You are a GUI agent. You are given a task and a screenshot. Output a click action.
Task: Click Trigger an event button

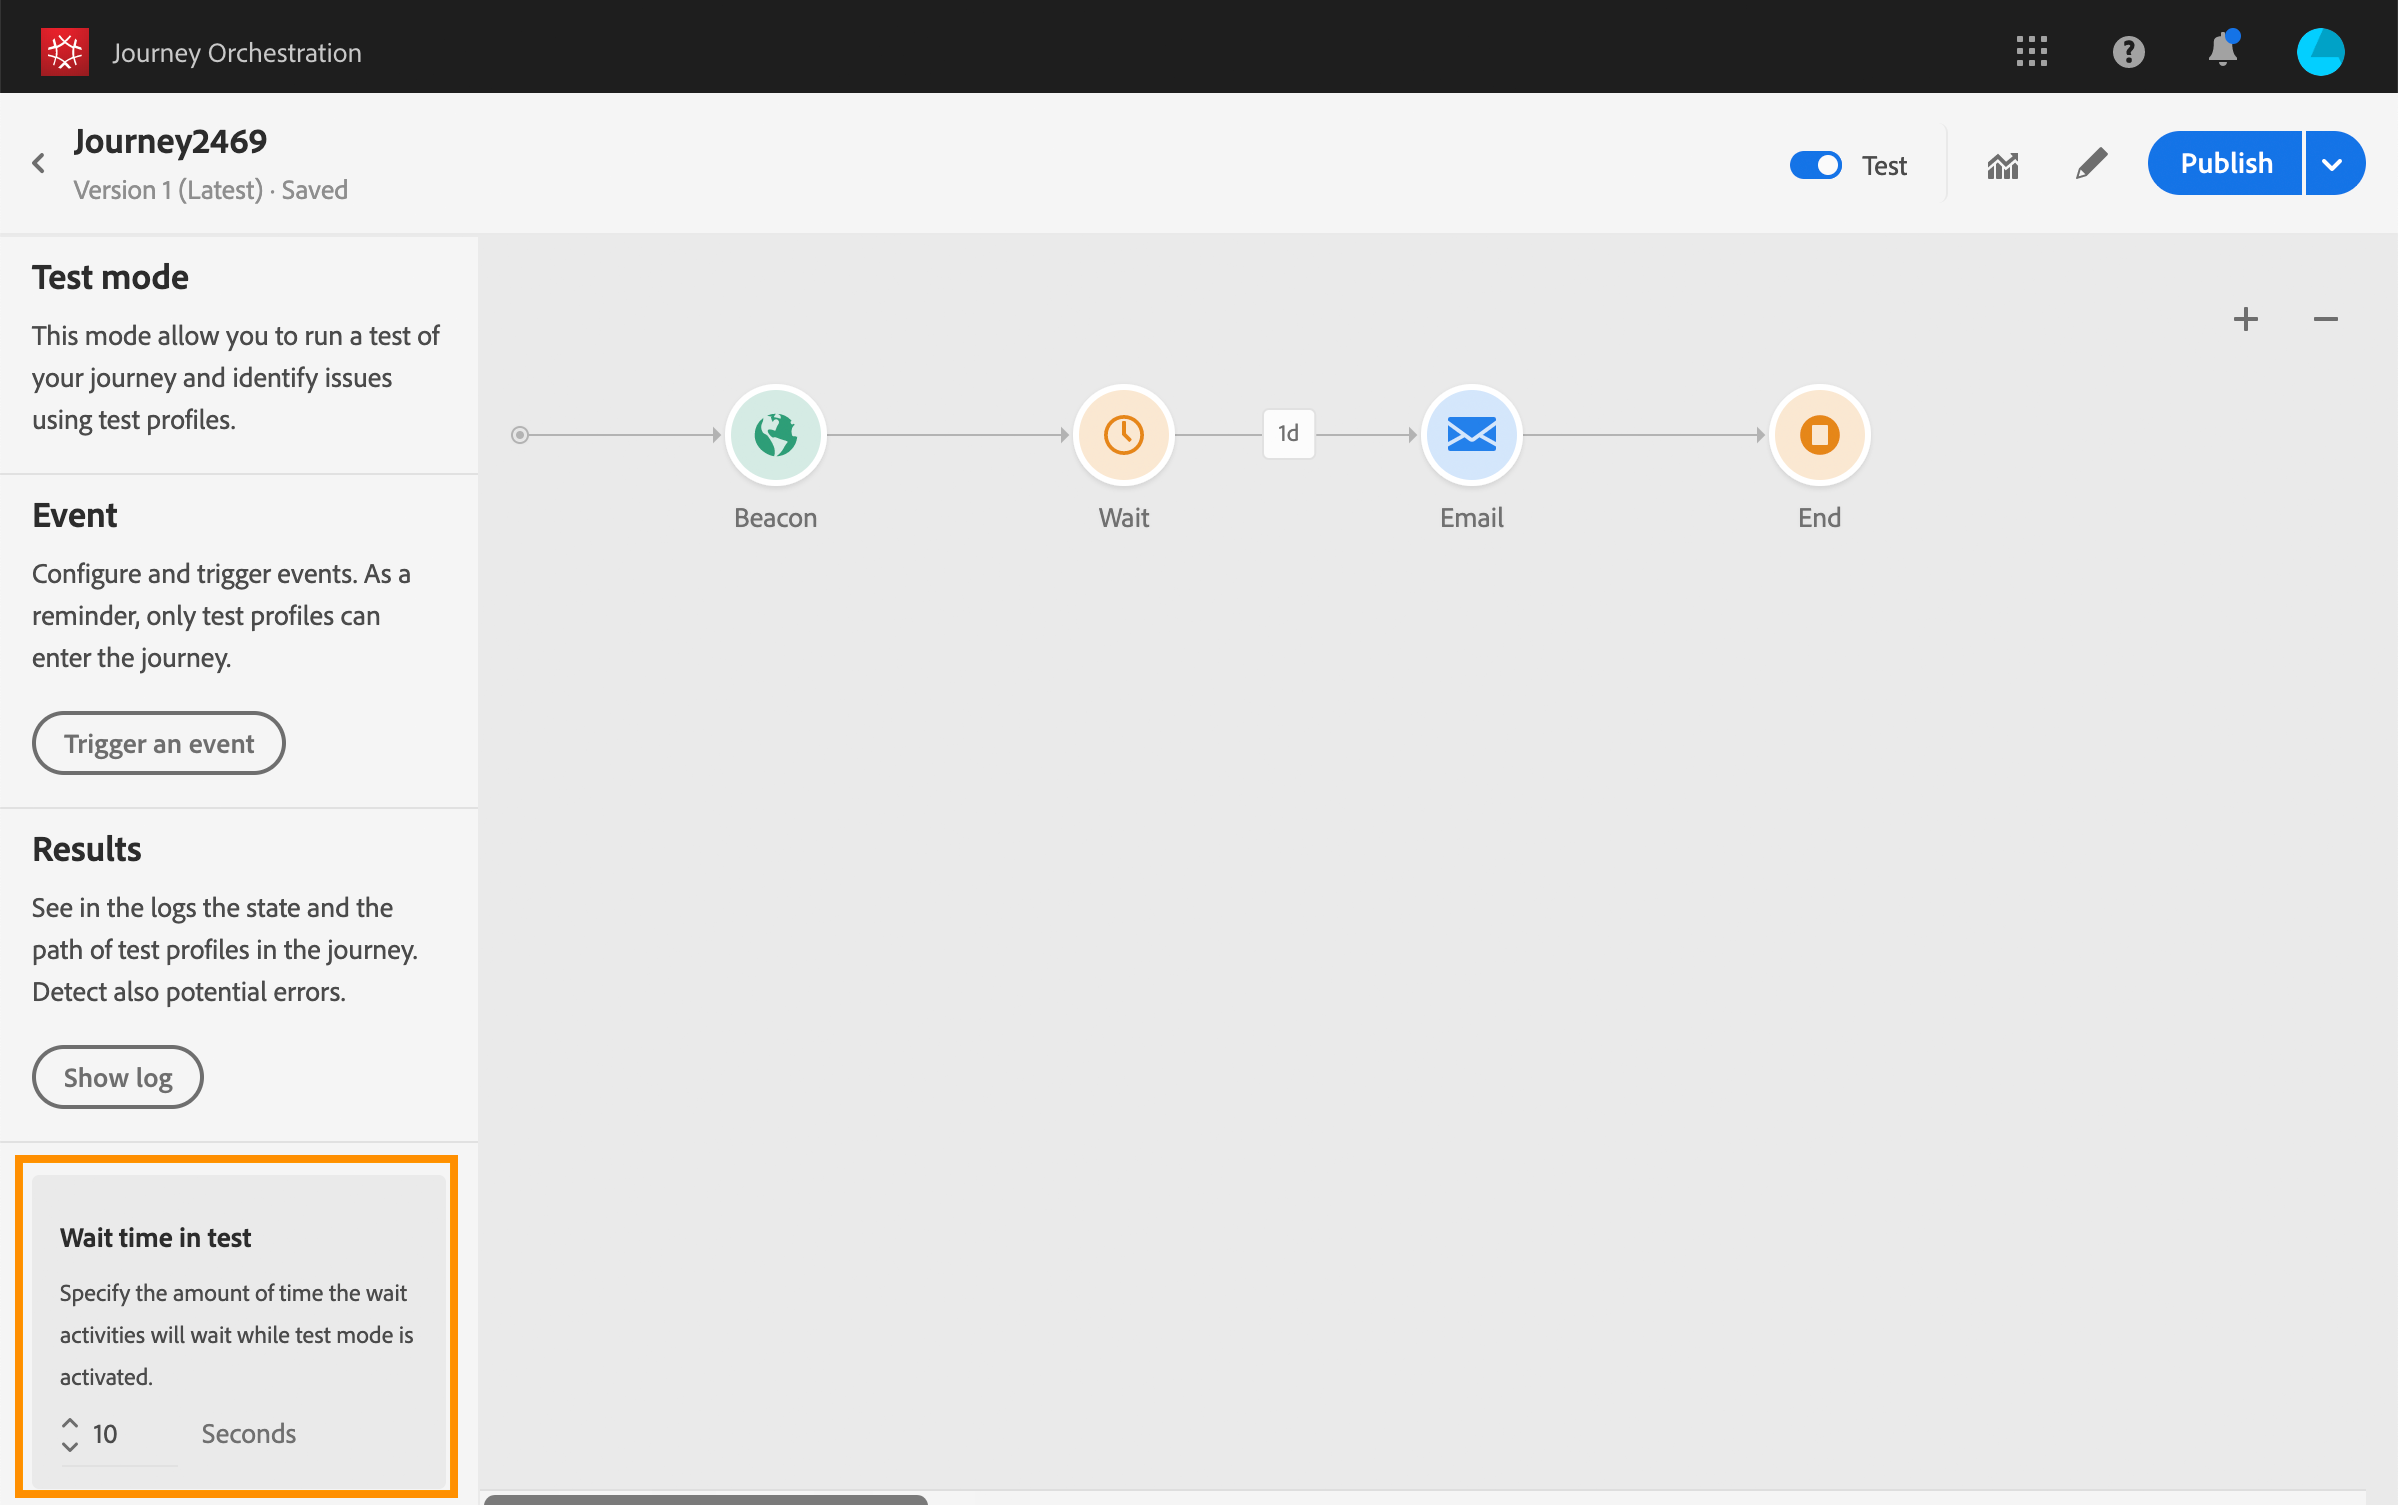click(x=159, y=743)
